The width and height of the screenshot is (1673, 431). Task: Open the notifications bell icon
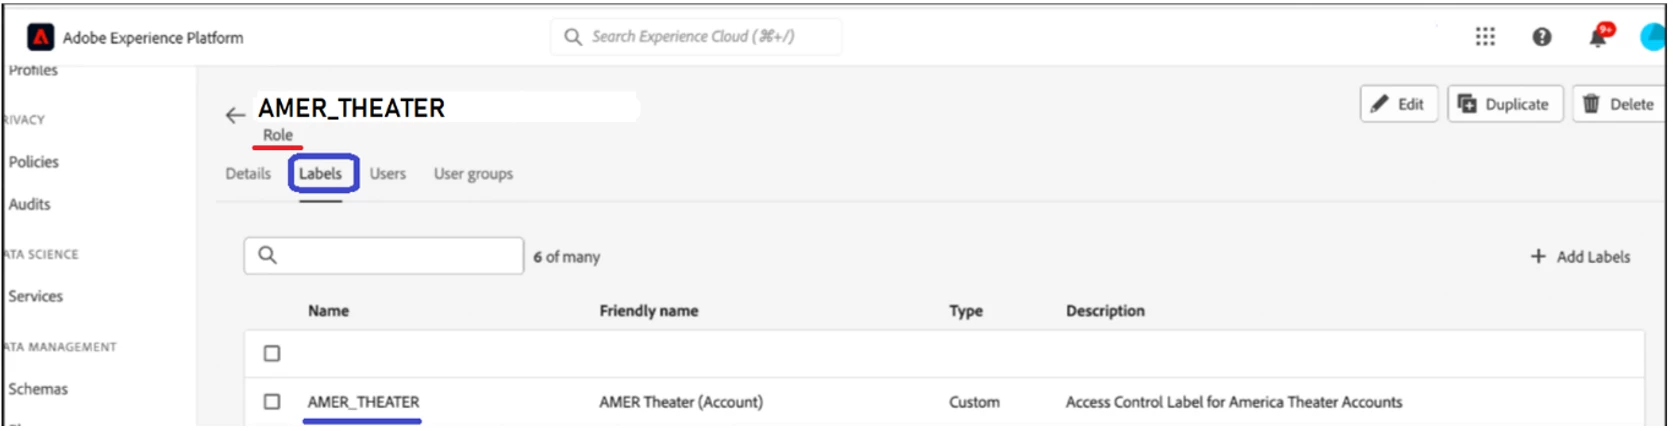(1598, 38)
